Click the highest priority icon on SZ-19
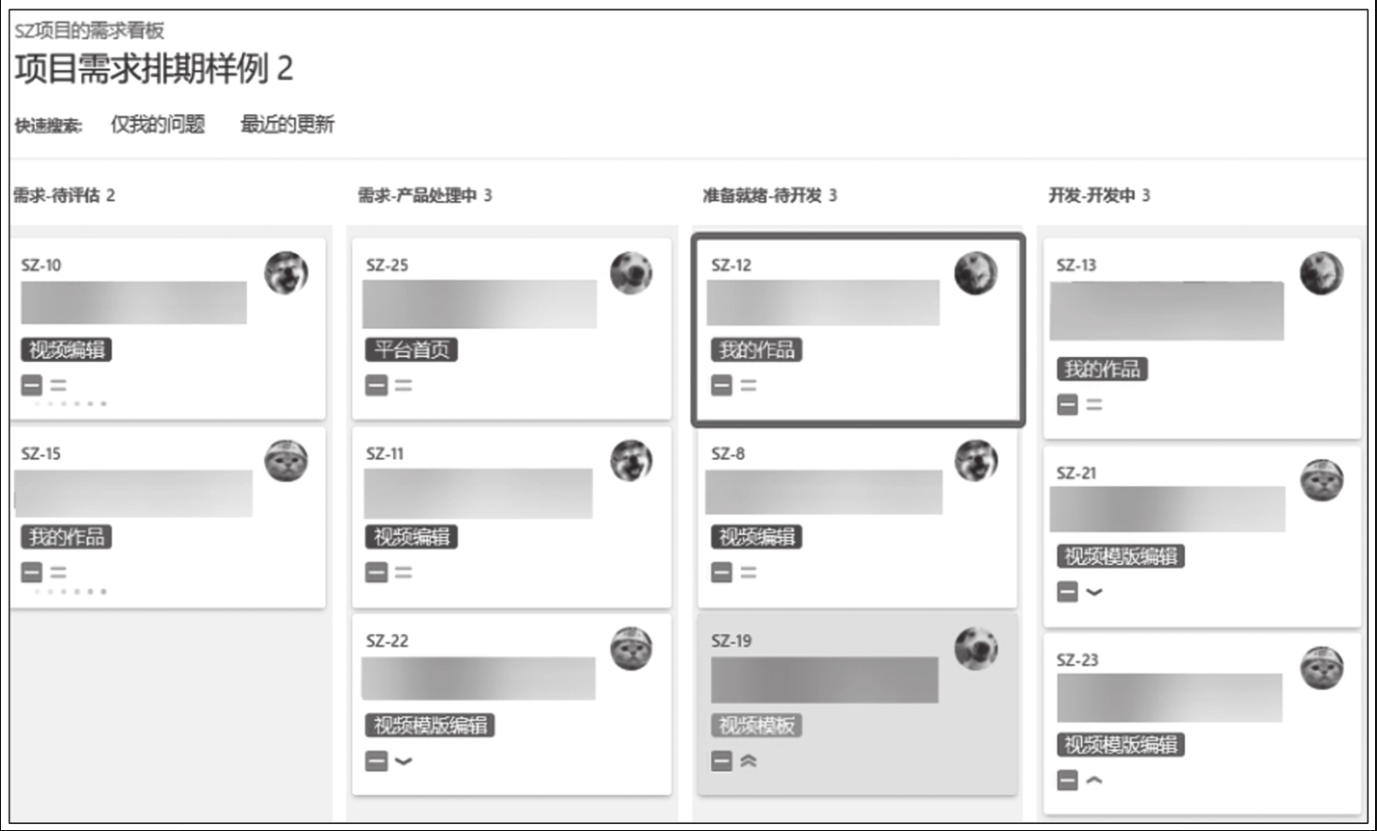This screenshot has width=1377, height=831. [748, 761]
